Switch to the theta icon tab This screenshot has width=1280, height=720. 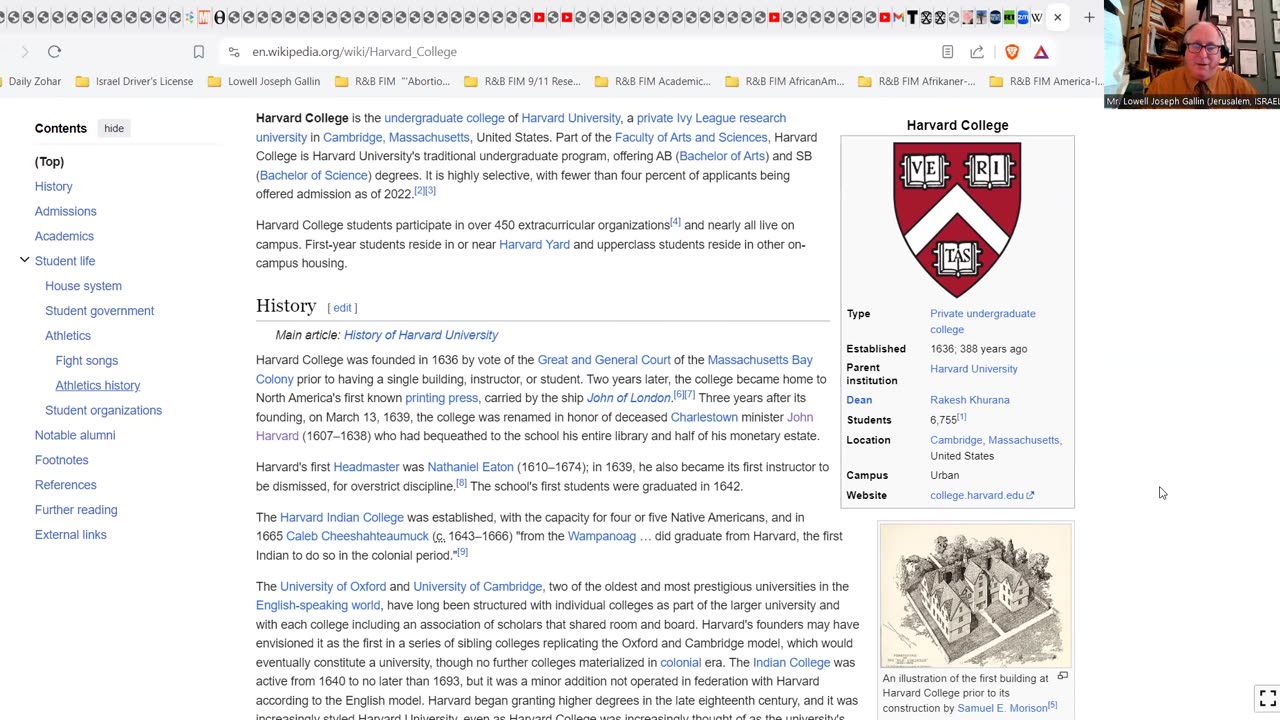point(219,17)
